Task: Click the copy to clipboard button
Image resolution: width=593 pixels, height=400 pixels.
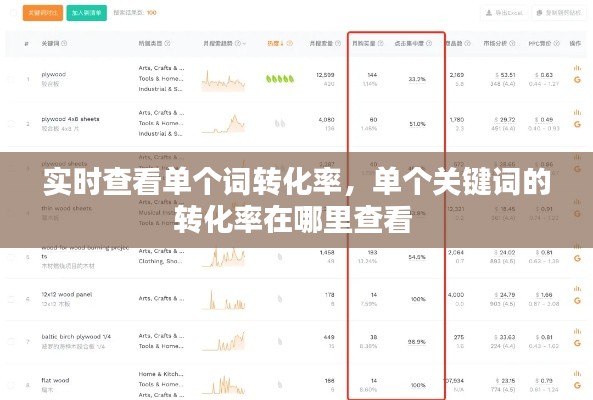Action: (x=559, y=13)
